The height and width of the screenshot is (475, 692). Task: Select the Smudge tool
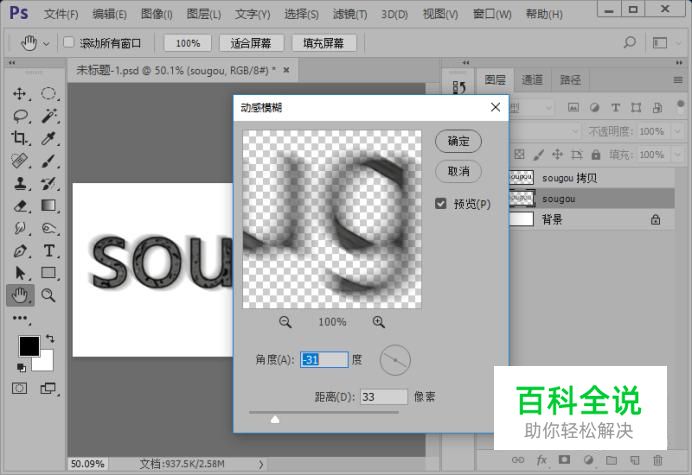point(20,228)
